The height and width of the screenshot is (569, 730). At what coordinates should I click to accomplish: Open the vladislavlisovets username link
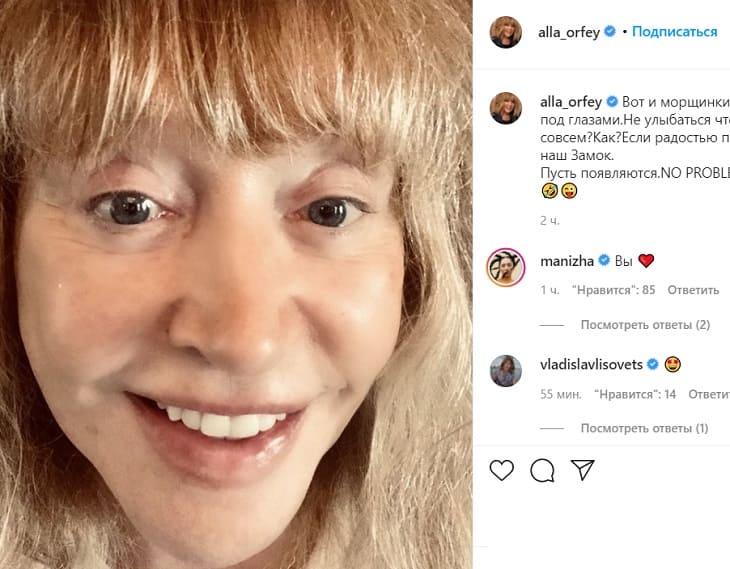pyautogui.click(x=592, y=365)
